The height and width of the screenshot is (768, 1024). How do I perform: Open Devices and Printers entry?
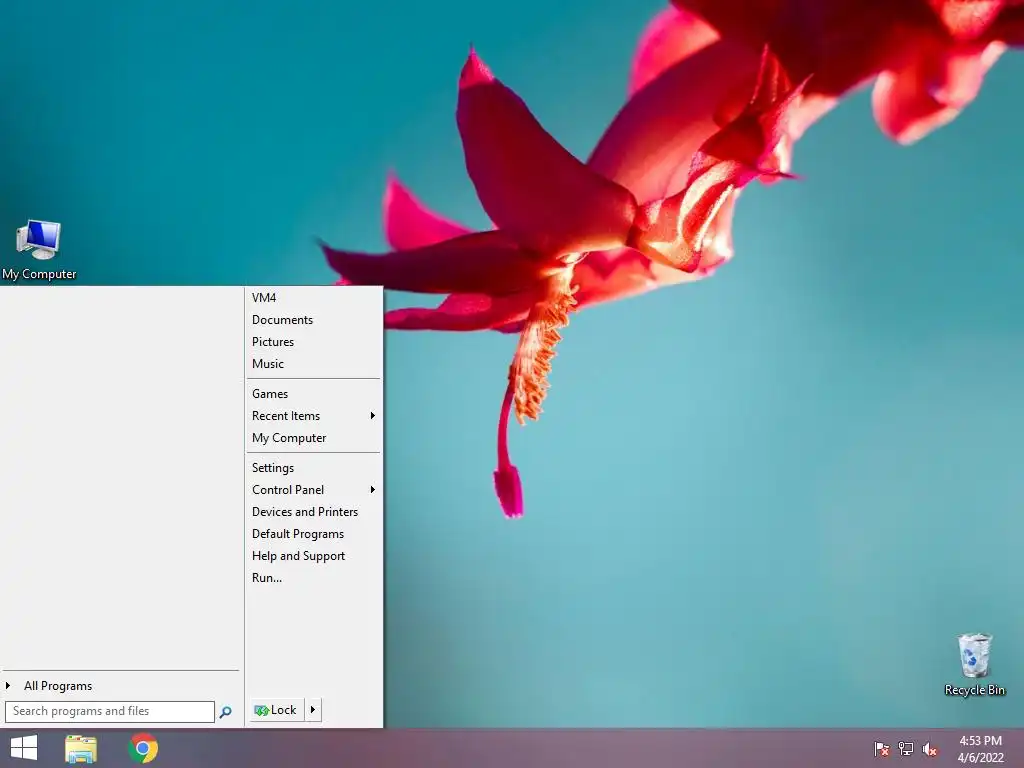[313, 512]
